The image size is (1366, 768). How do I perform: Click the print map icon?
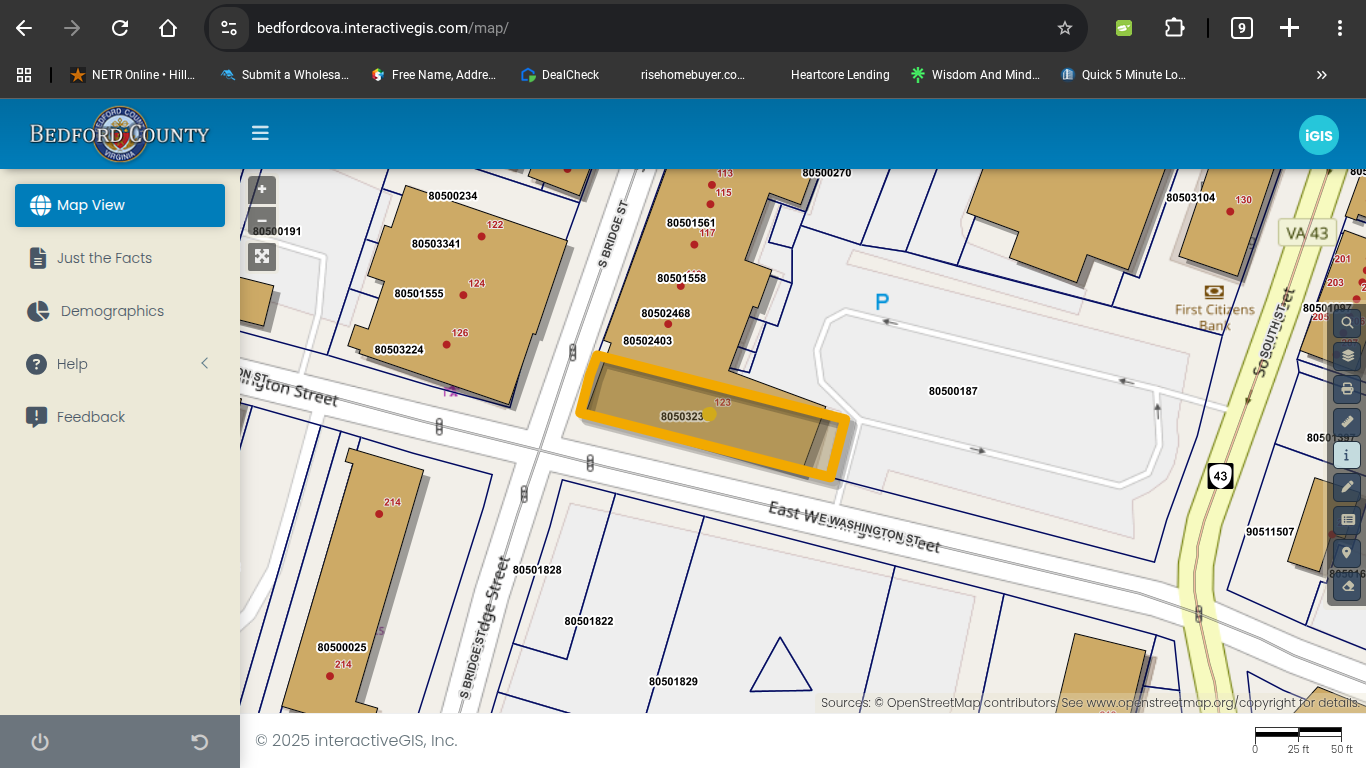(1347, 389)
